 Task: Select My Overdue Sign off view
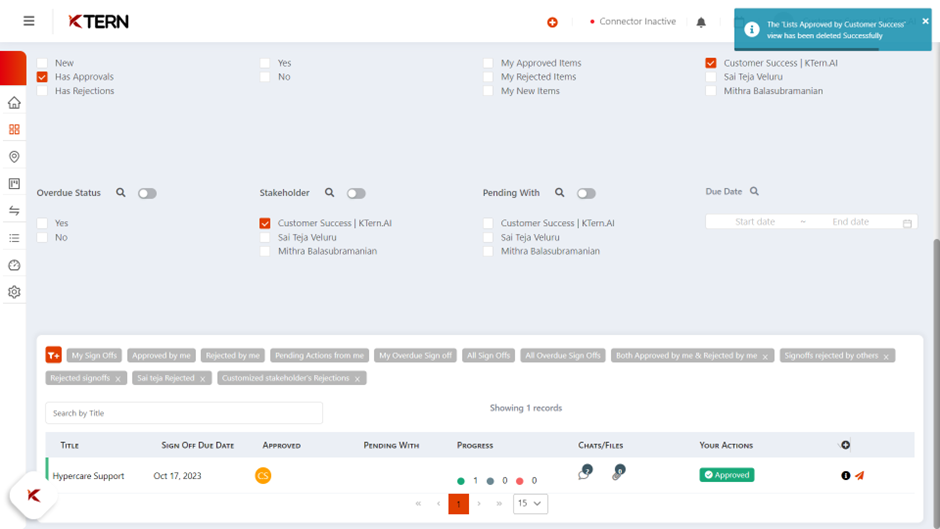tap(415, 356)
